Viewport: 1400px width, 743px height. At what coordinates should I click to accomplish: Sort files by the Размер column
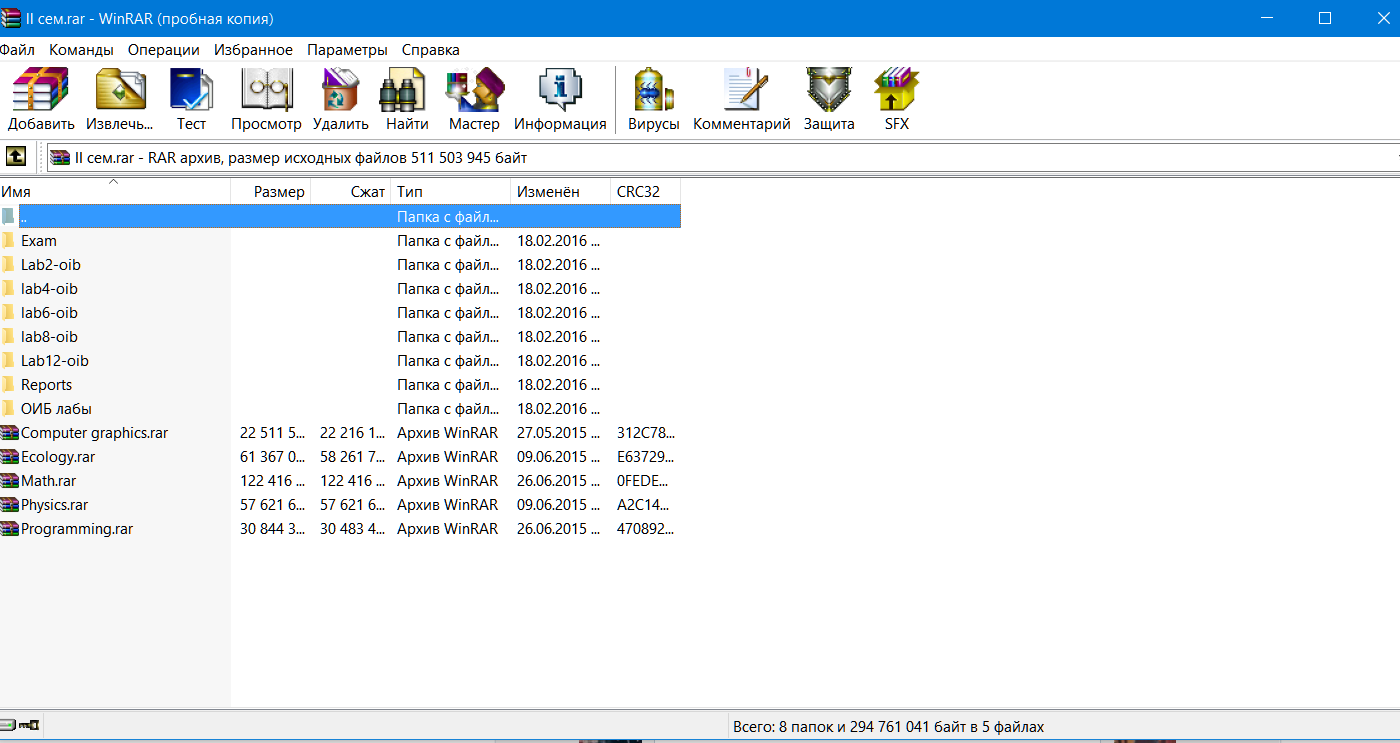[271, 192]
